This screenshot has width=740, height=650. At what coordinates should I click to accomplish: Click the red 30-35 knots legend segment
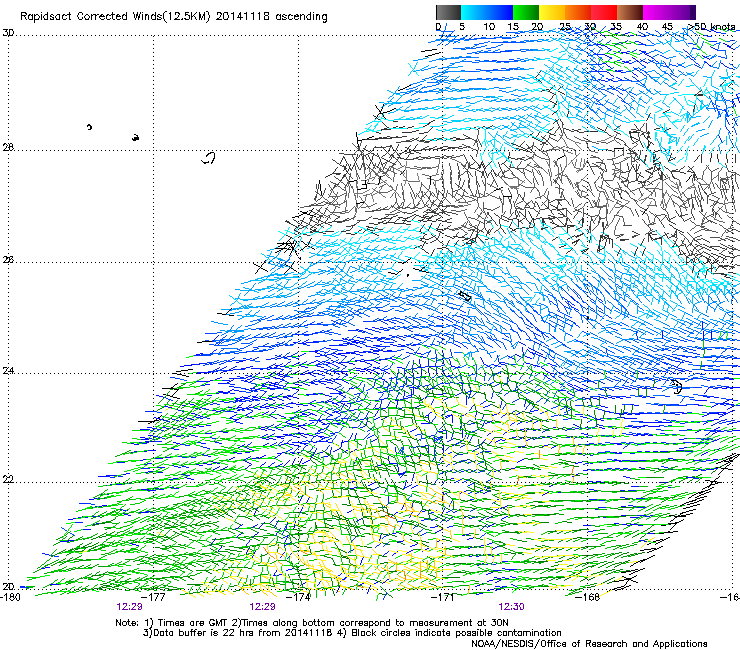click(604, 12)
